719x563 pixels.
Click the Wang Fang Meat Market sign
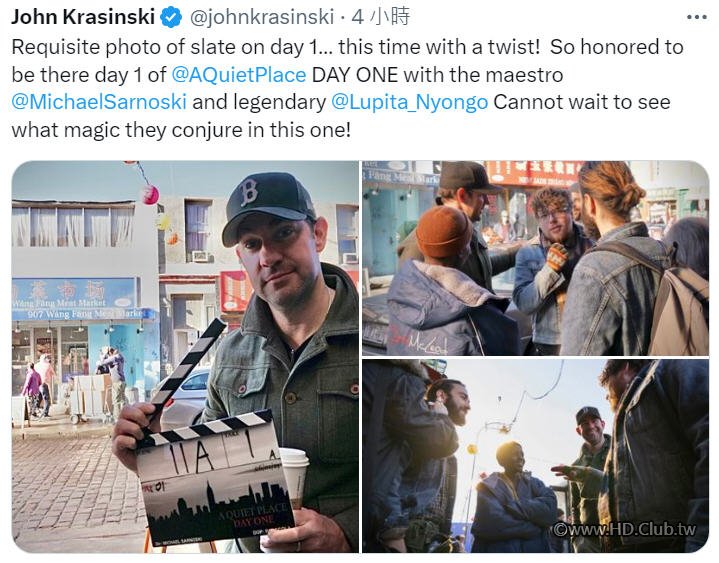tap(76, 299)
